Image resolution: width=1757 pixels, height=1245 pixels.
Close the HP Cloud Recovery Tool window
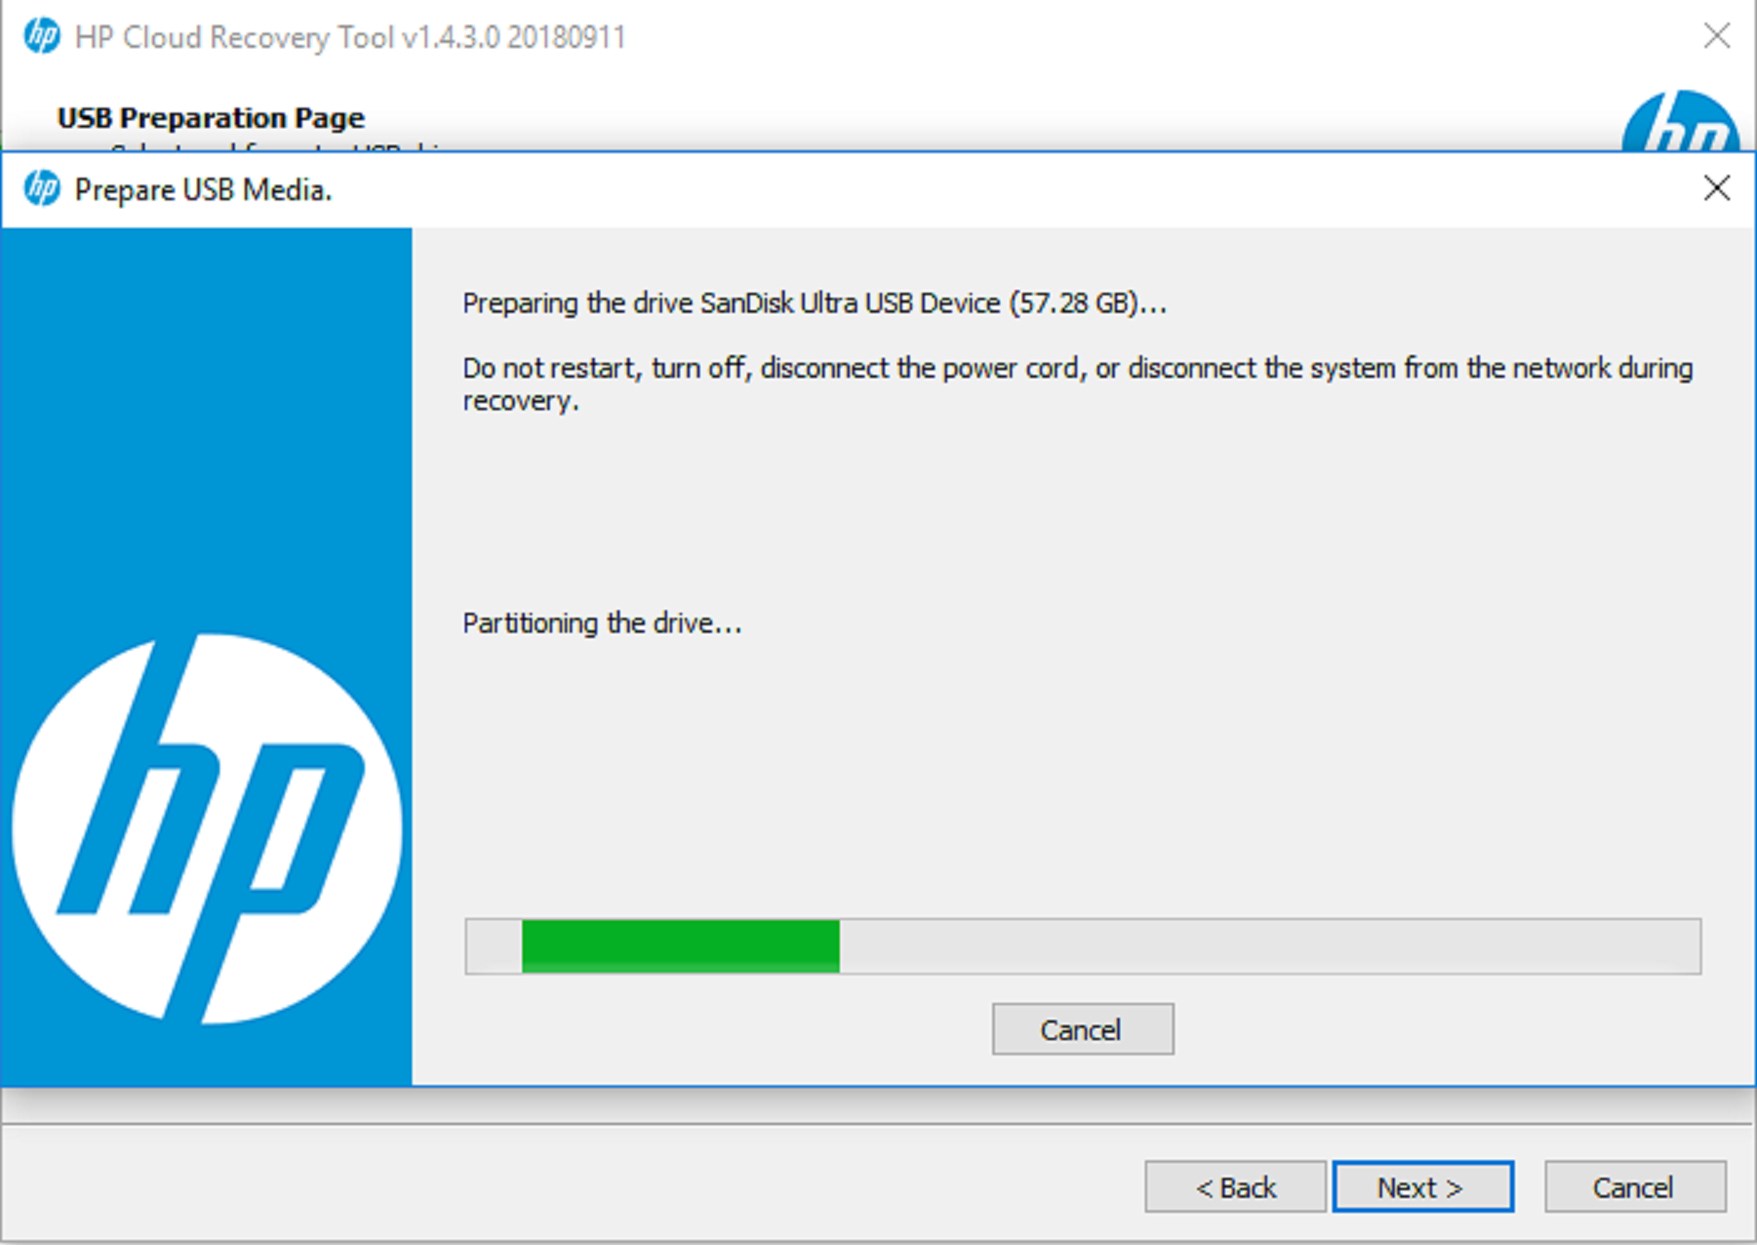pyautogui.click(x=1716, y=36)
